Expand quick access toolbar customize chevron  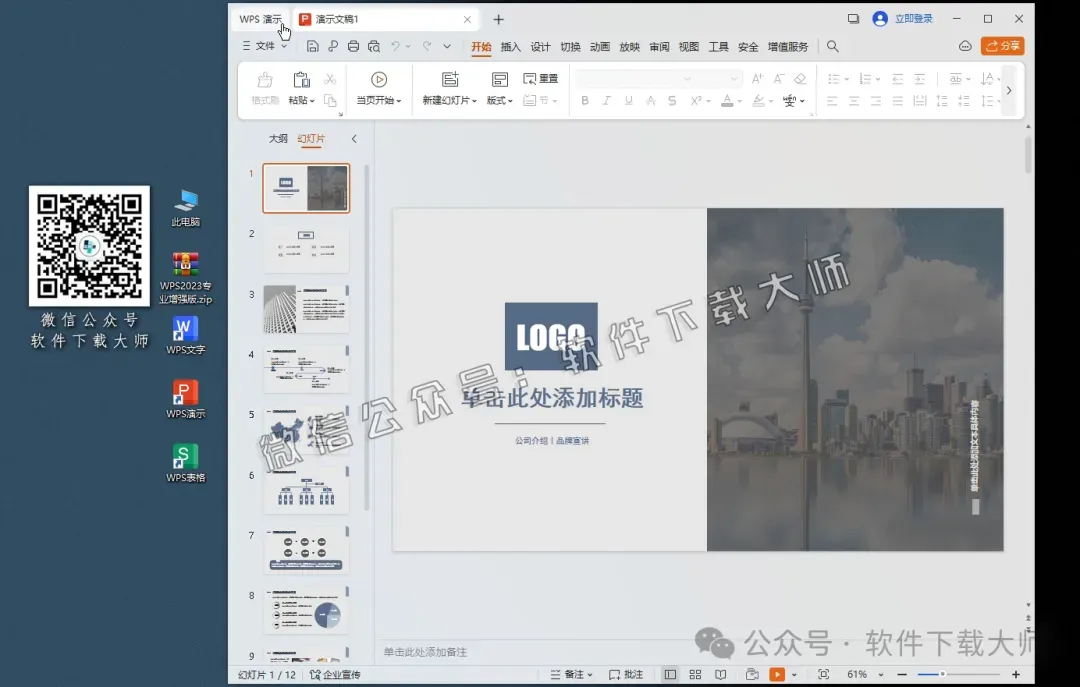[x=447, y=46]
